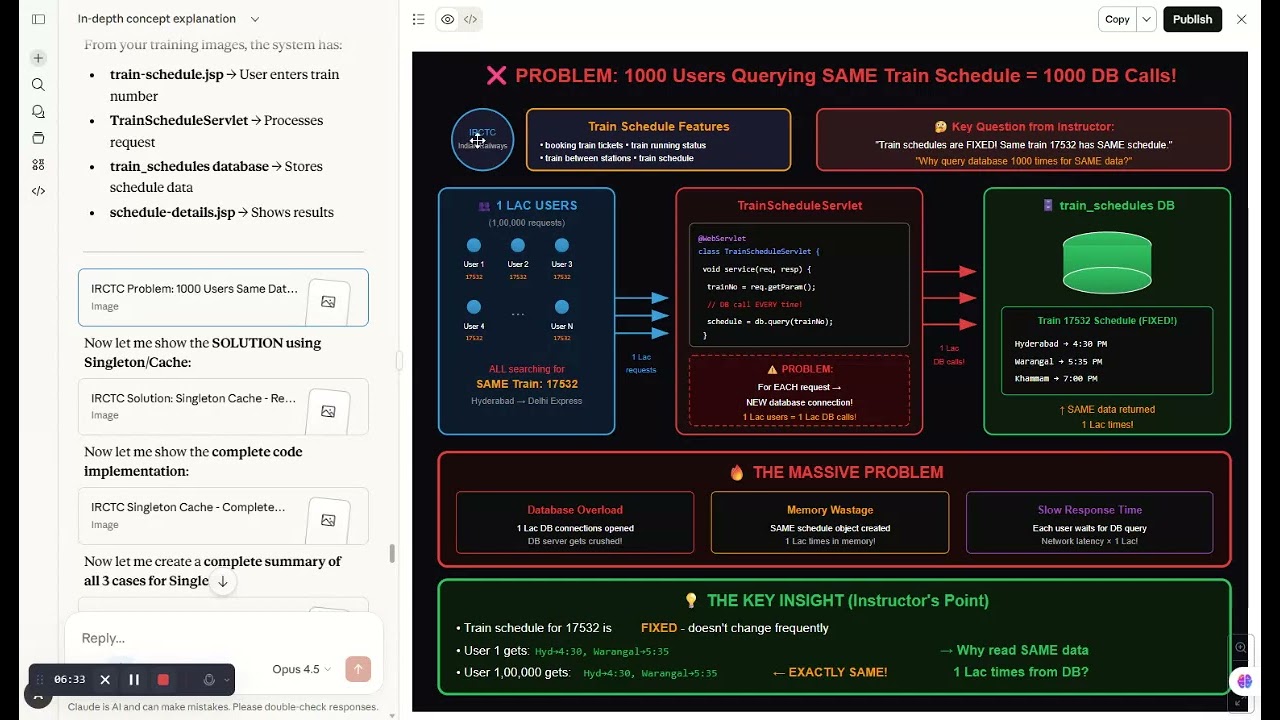The height and width of the screenshot is (720, 1280).
Task: Click the 'schedule-details.jsp' bullet text
Action: [172, 212]
